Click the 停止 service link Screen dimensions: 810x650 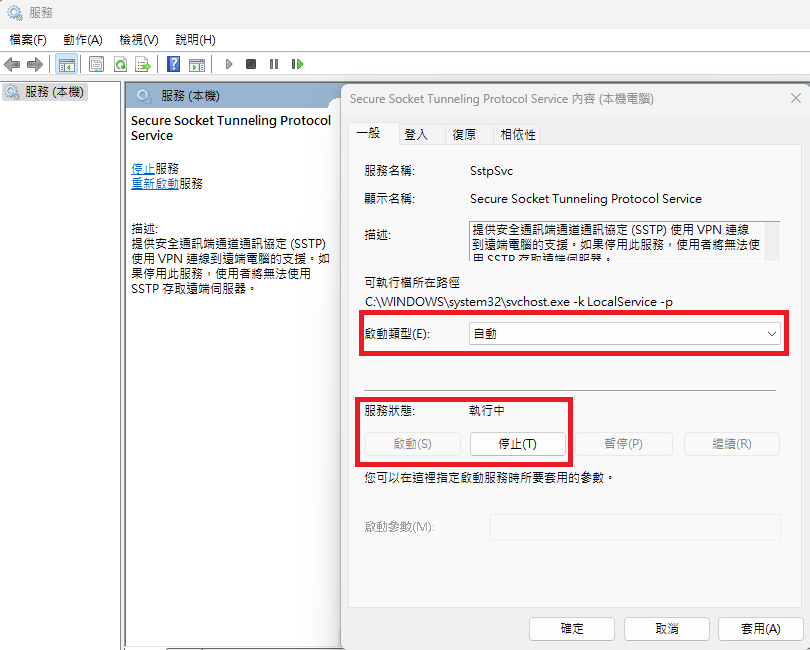coord(143,168)
